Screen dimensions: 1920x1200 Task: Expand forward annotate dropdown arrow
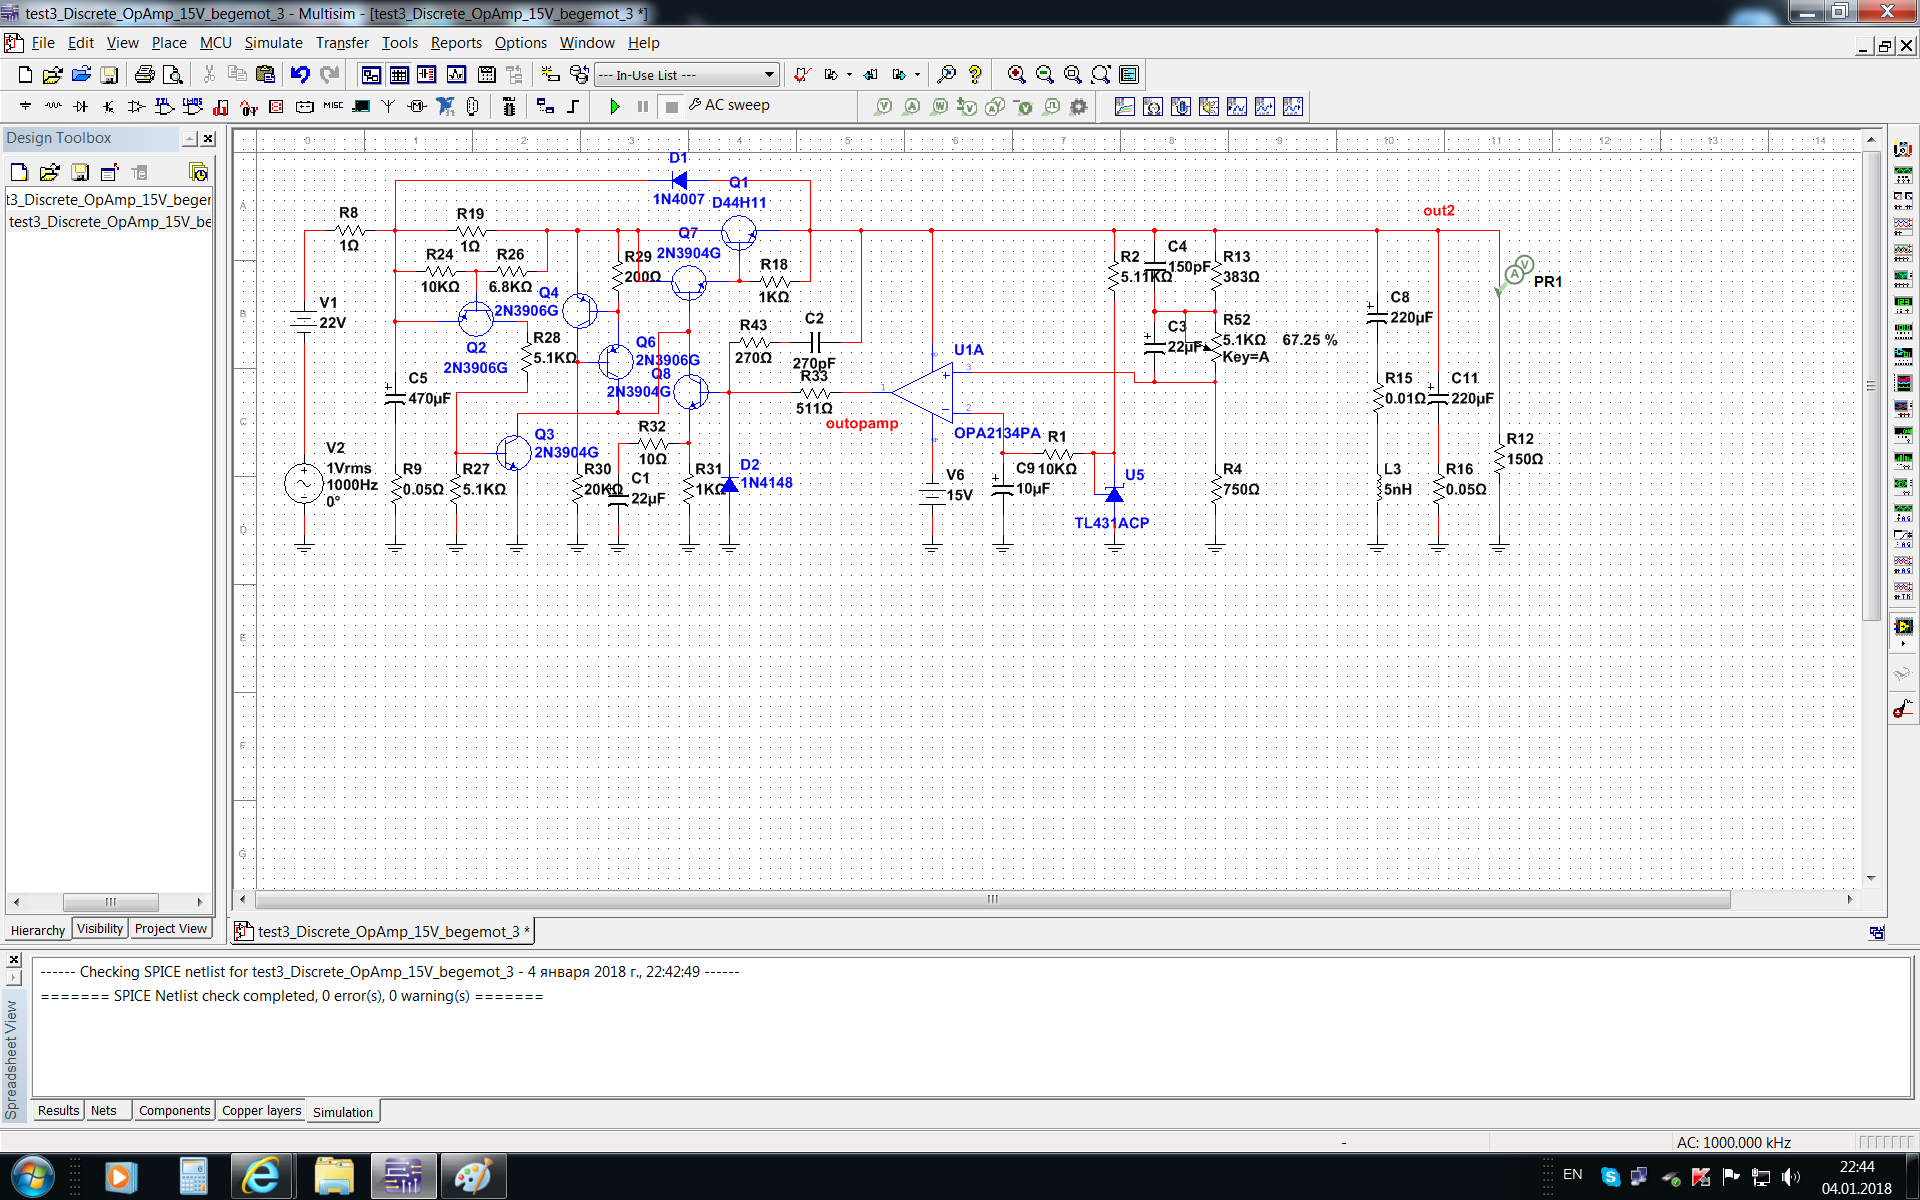coord(917,75)
